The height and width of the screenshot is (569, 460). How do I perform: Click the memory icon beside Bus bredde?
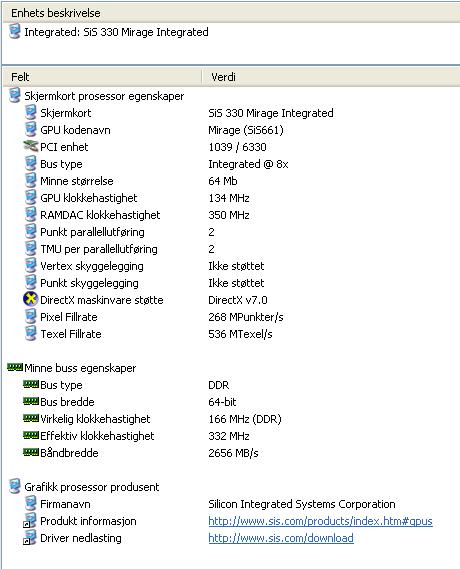pyautogui.click(x=31, y=401)
